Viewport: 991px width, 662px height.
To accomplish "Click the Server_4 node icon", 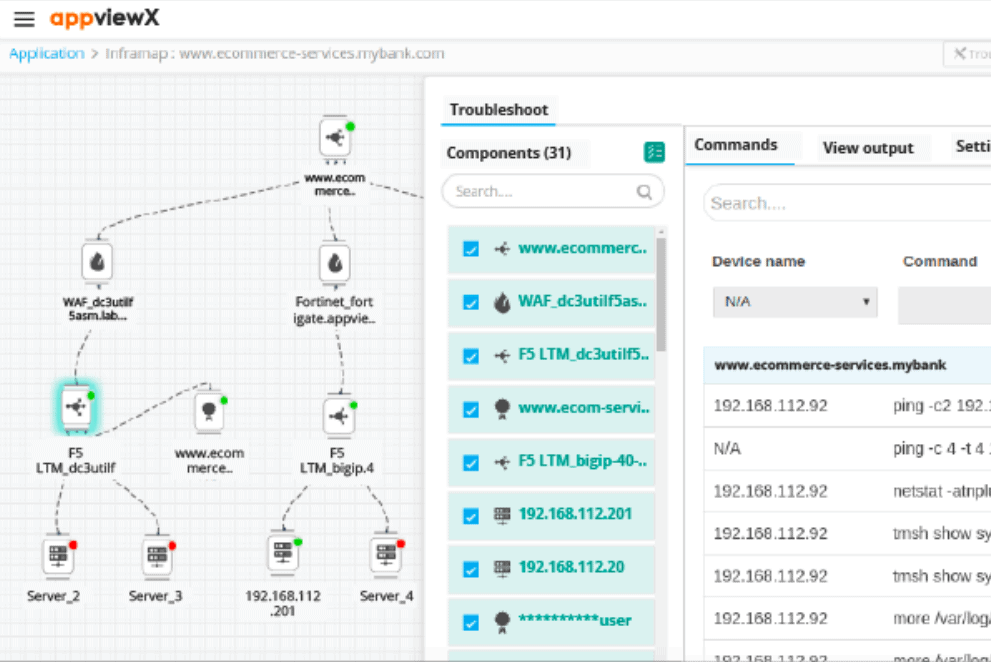I will [386, 555].
